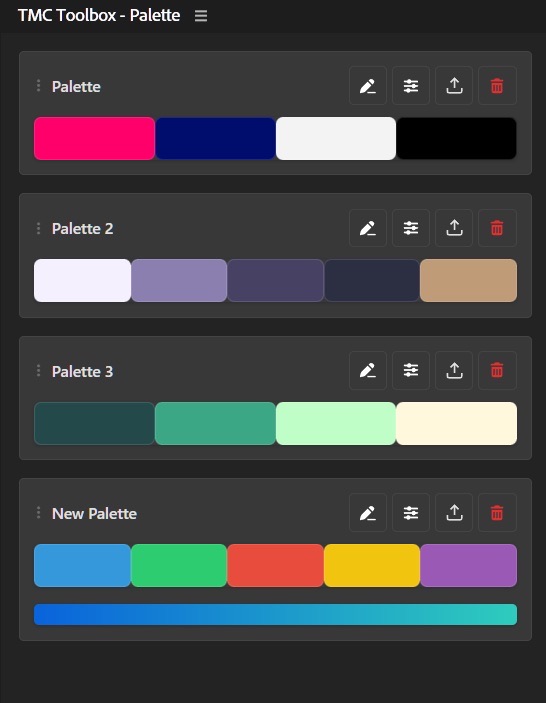The image size is (546, 703).
Task: Pick the tan swatch in Palette 2
Action: click(468, 280)
